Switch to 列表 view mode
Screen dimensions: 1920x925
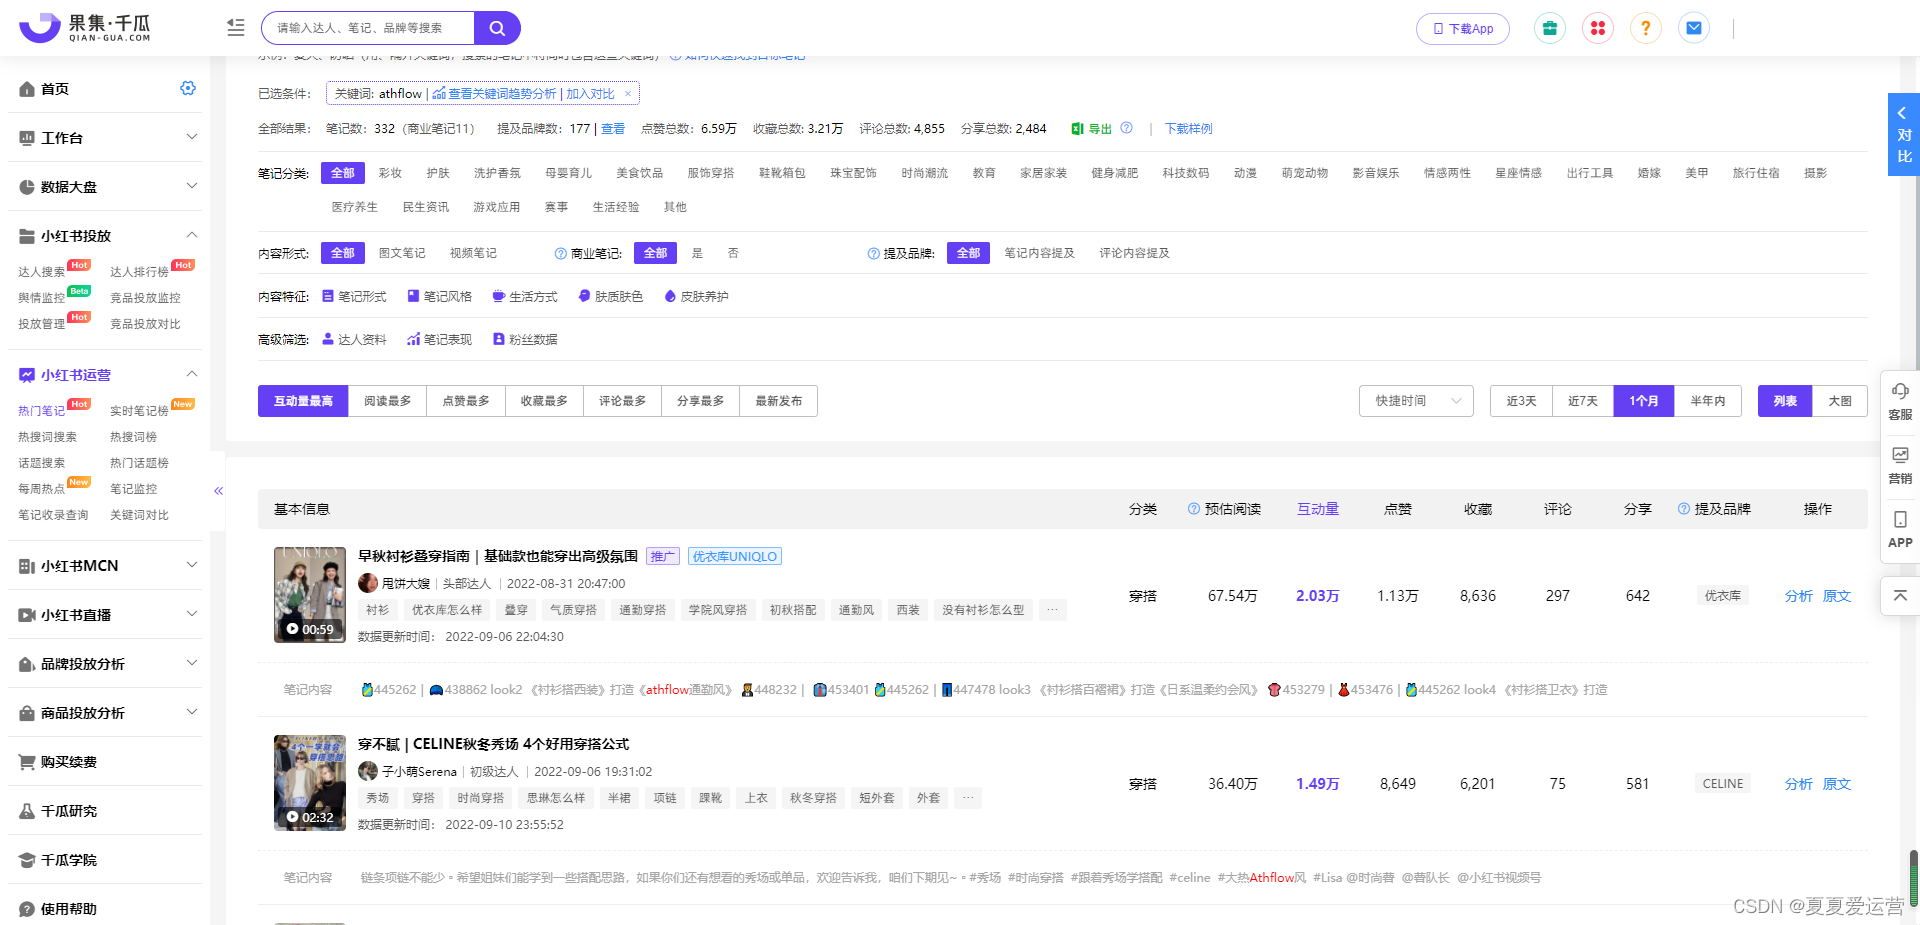point(1785,401)
